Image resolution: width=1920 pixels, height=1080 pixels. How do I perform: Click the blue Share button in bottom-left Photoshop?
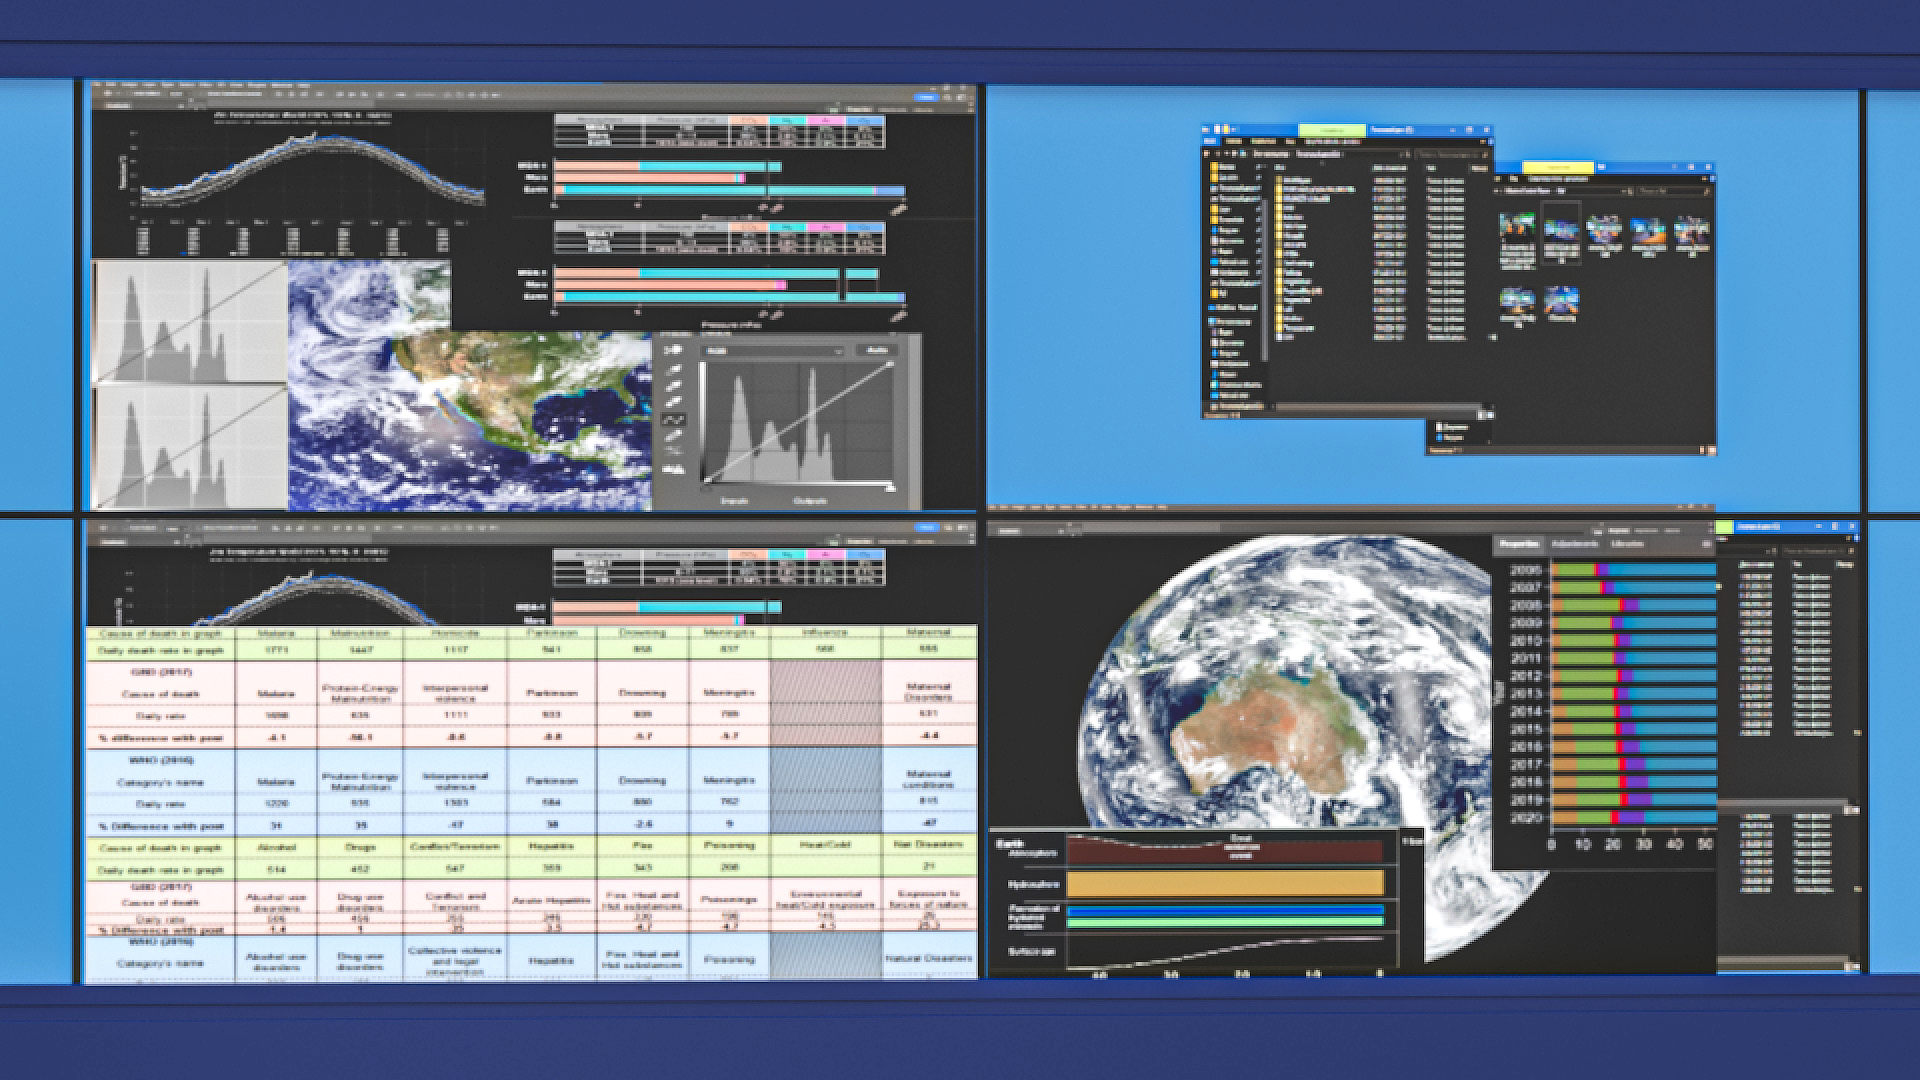927,527
